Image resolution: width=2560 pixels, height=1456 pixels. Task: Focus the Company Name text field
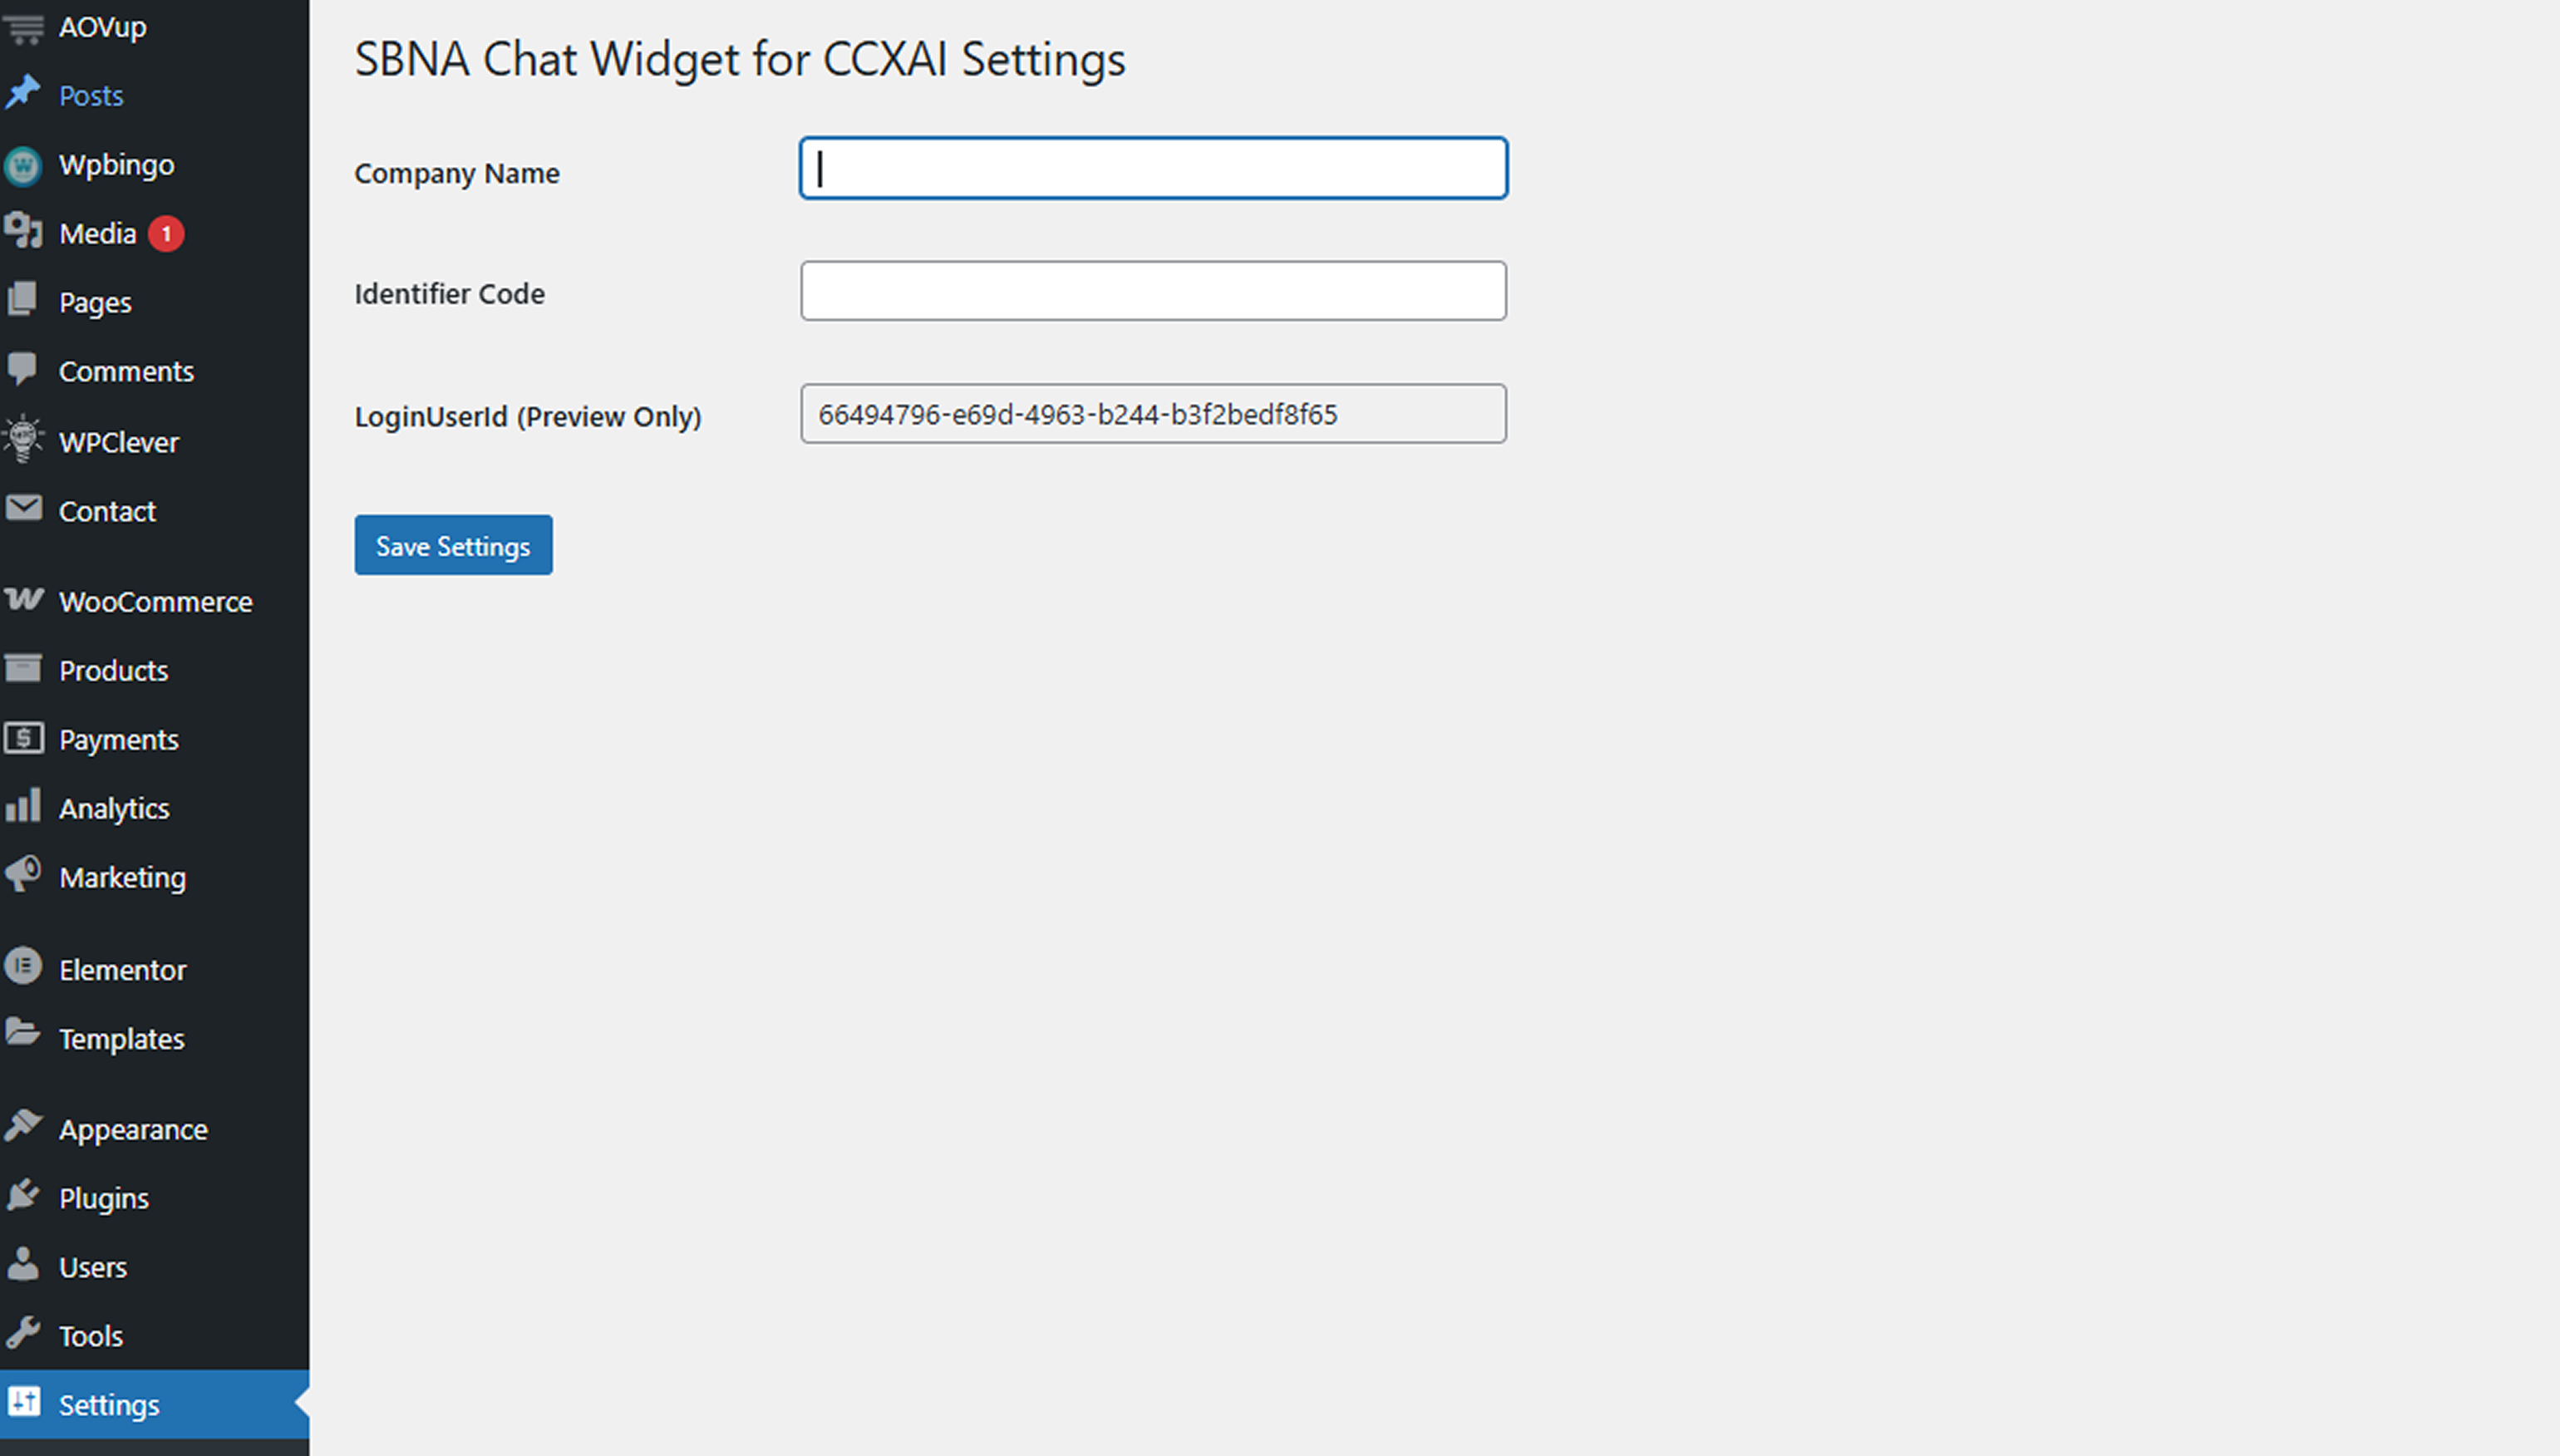coord(1153,168)
